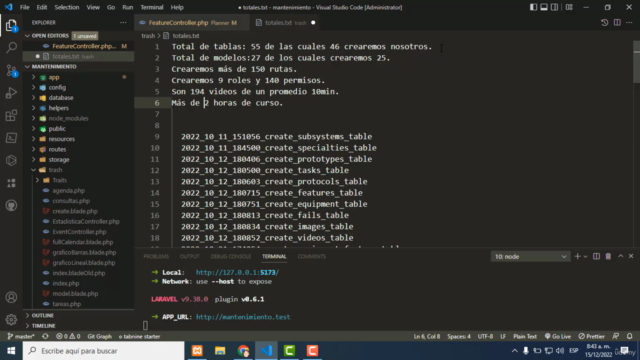The width and height of the screenshot is (640, 360).
Task: Change language mode Plain Text
Action: [524, 336]
